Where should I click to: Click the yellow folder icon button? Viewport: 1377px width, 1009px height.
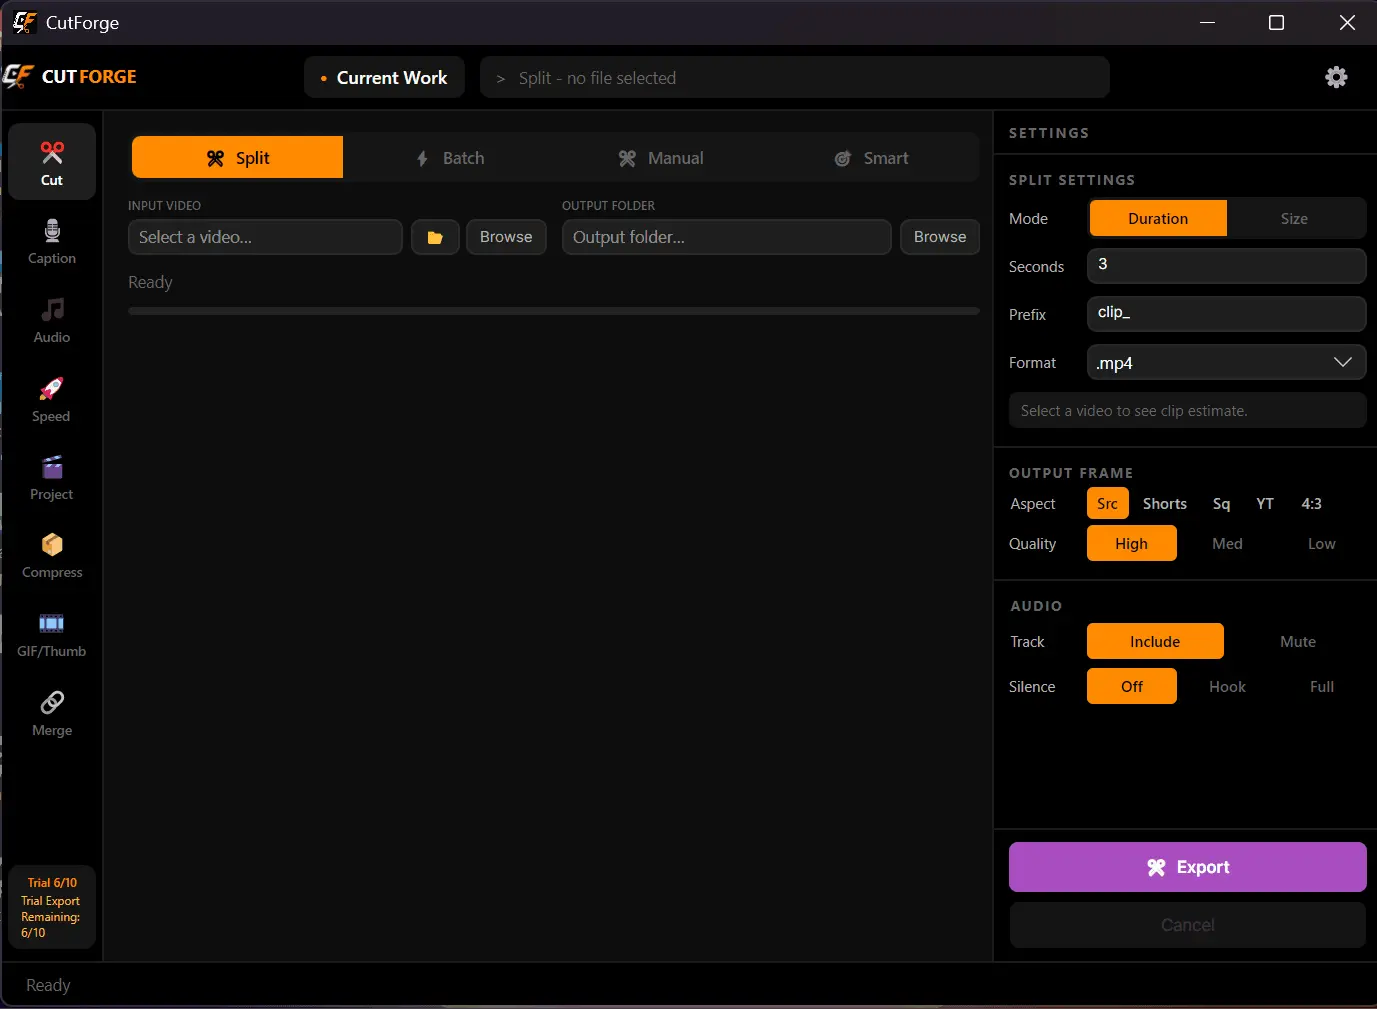coord(435,237)
